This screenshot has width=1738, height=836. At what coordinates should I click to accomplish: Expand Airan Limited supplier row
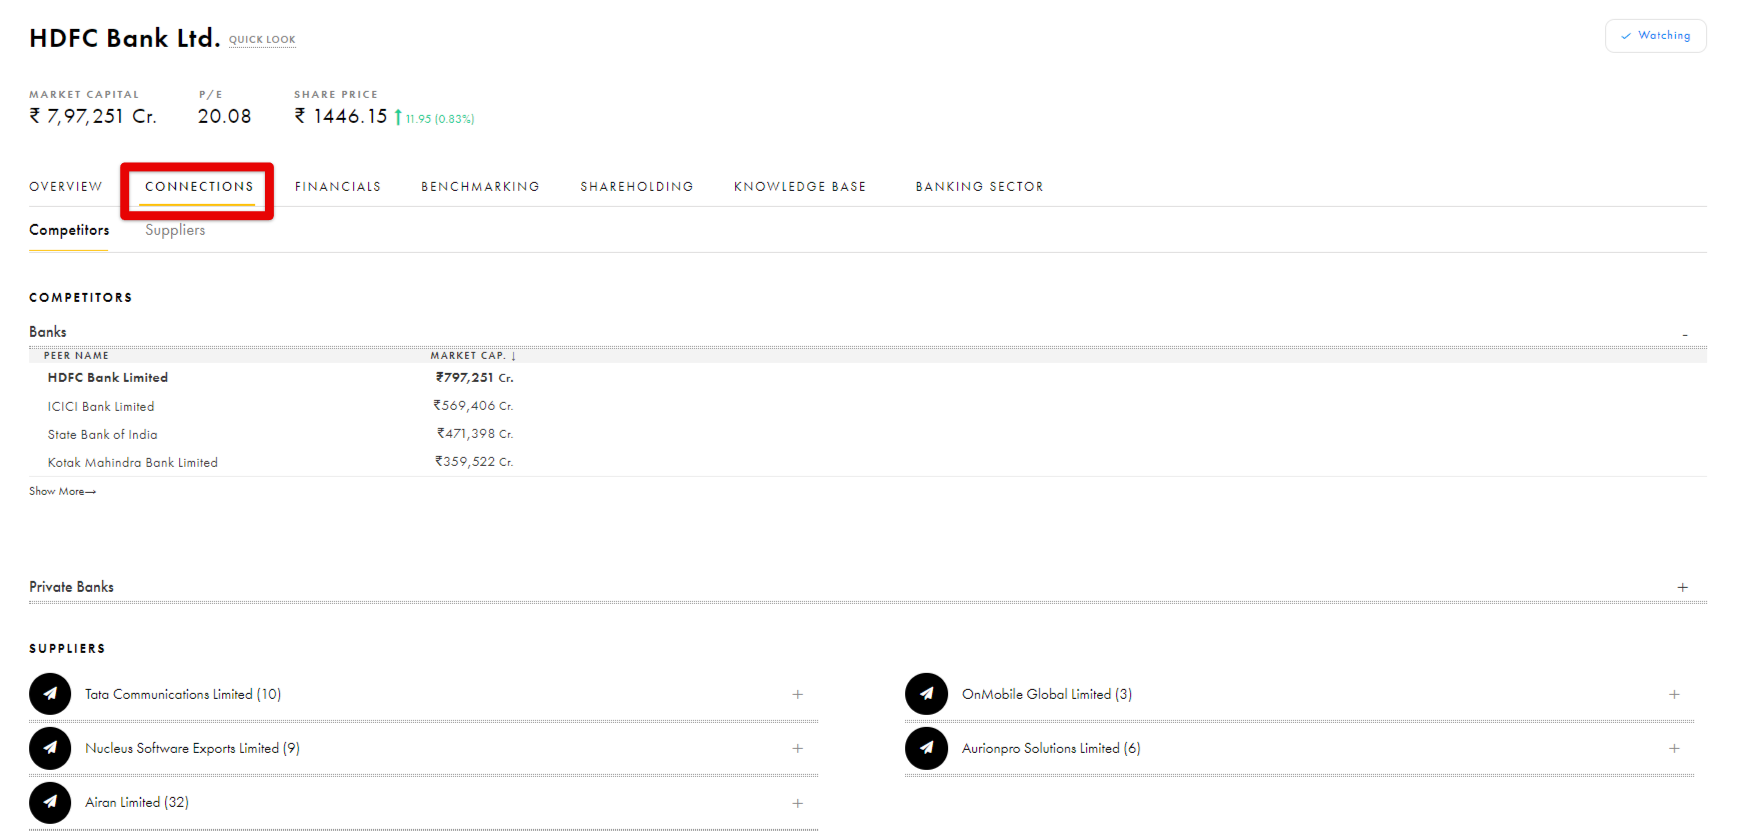tap(798, 803)
